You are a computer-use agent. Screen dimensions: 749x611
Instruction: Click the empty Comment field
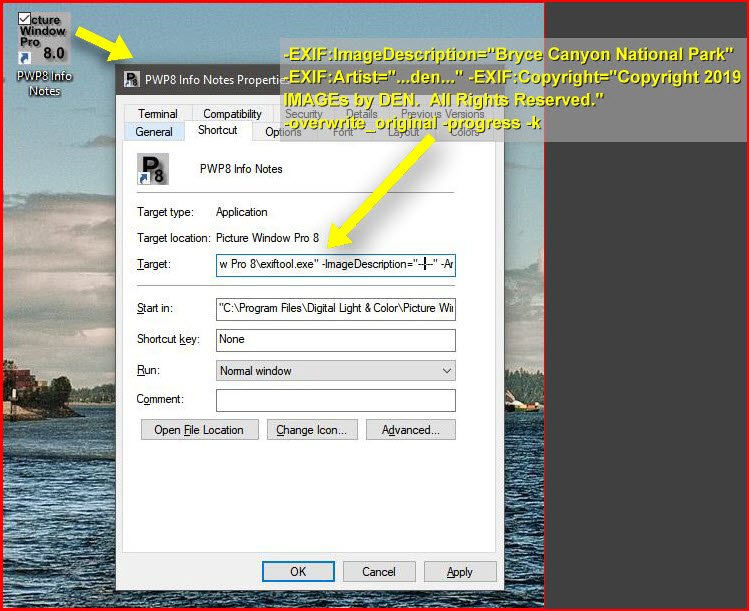(x=335, y=401)
